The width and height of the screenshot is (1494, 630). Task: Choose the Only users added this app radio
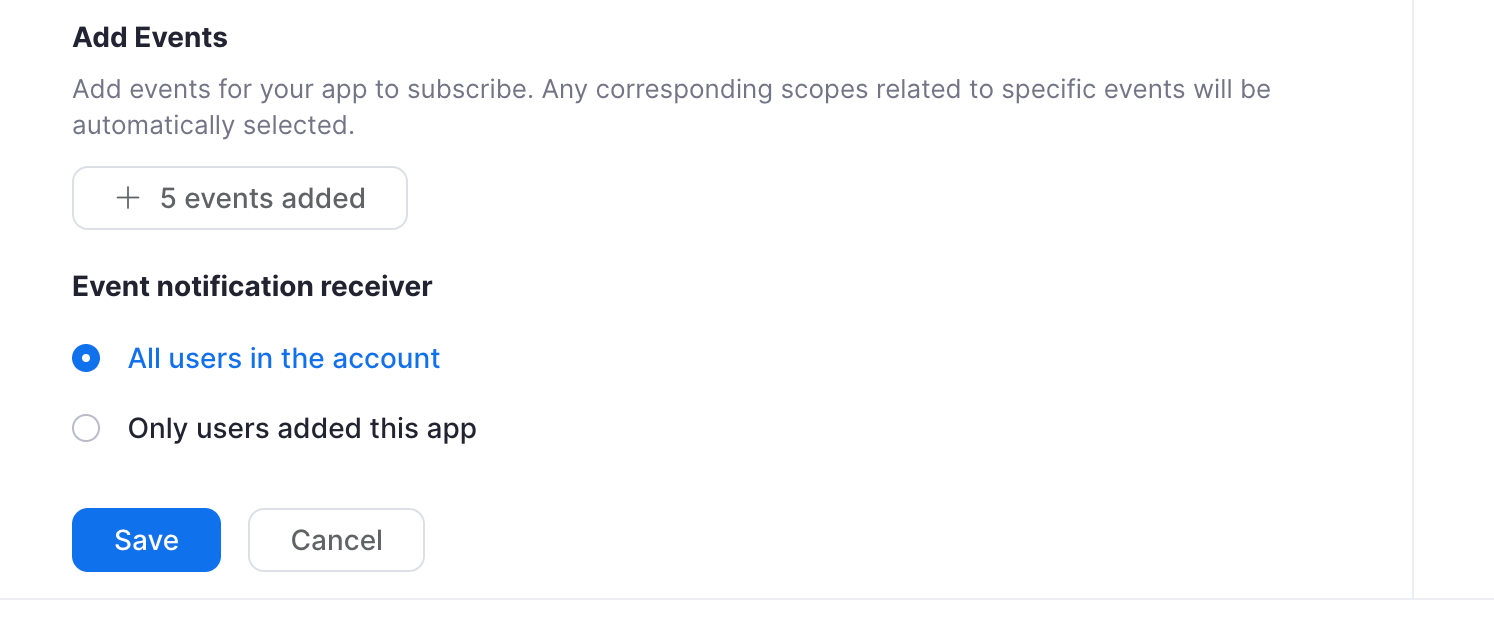(86, 429)
